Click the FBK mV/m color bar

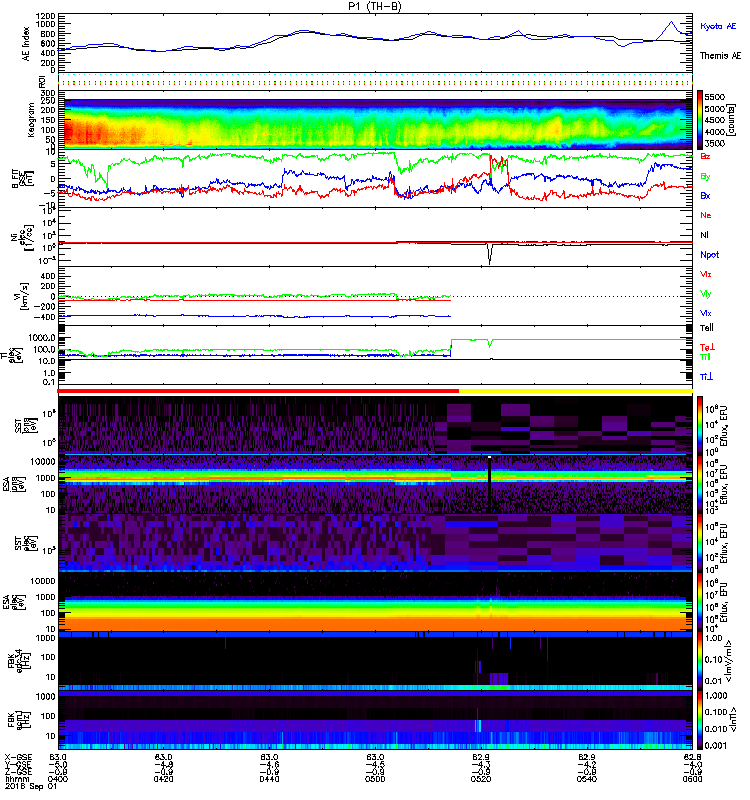(x=700, y=660)
